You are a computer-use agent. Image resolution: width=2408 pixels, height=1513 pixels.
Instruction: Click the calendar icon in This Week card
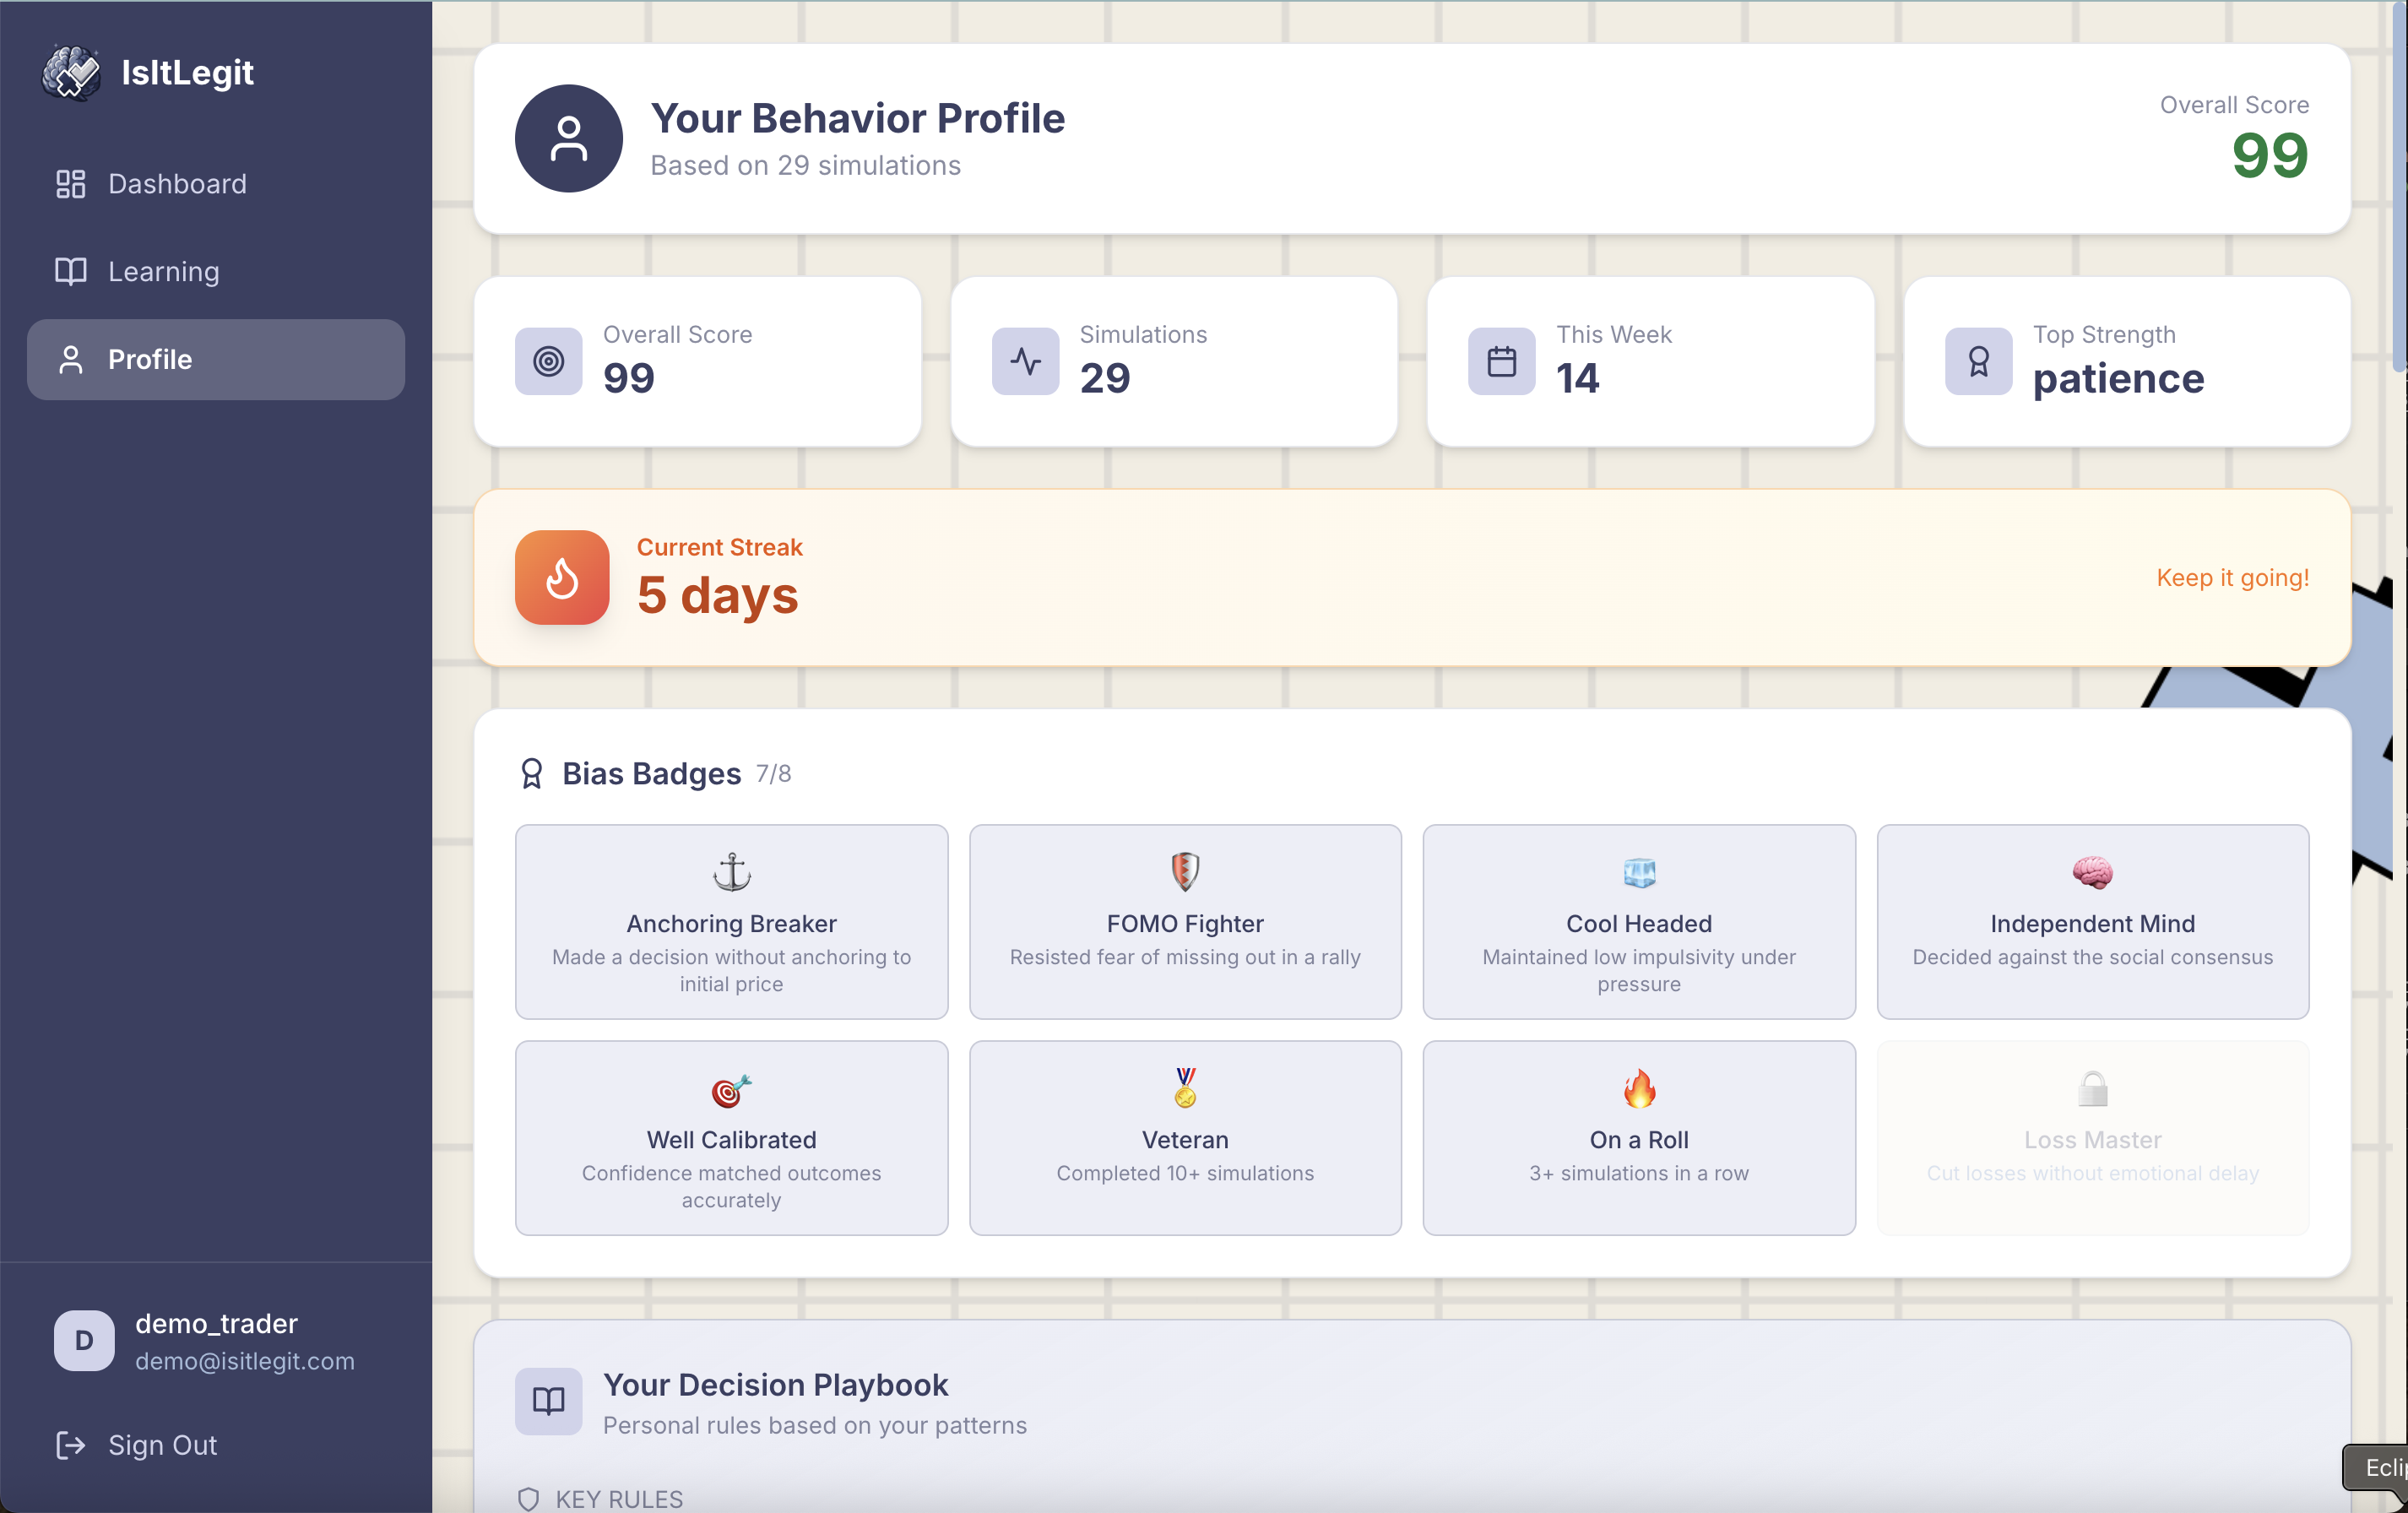[1501, 361]
